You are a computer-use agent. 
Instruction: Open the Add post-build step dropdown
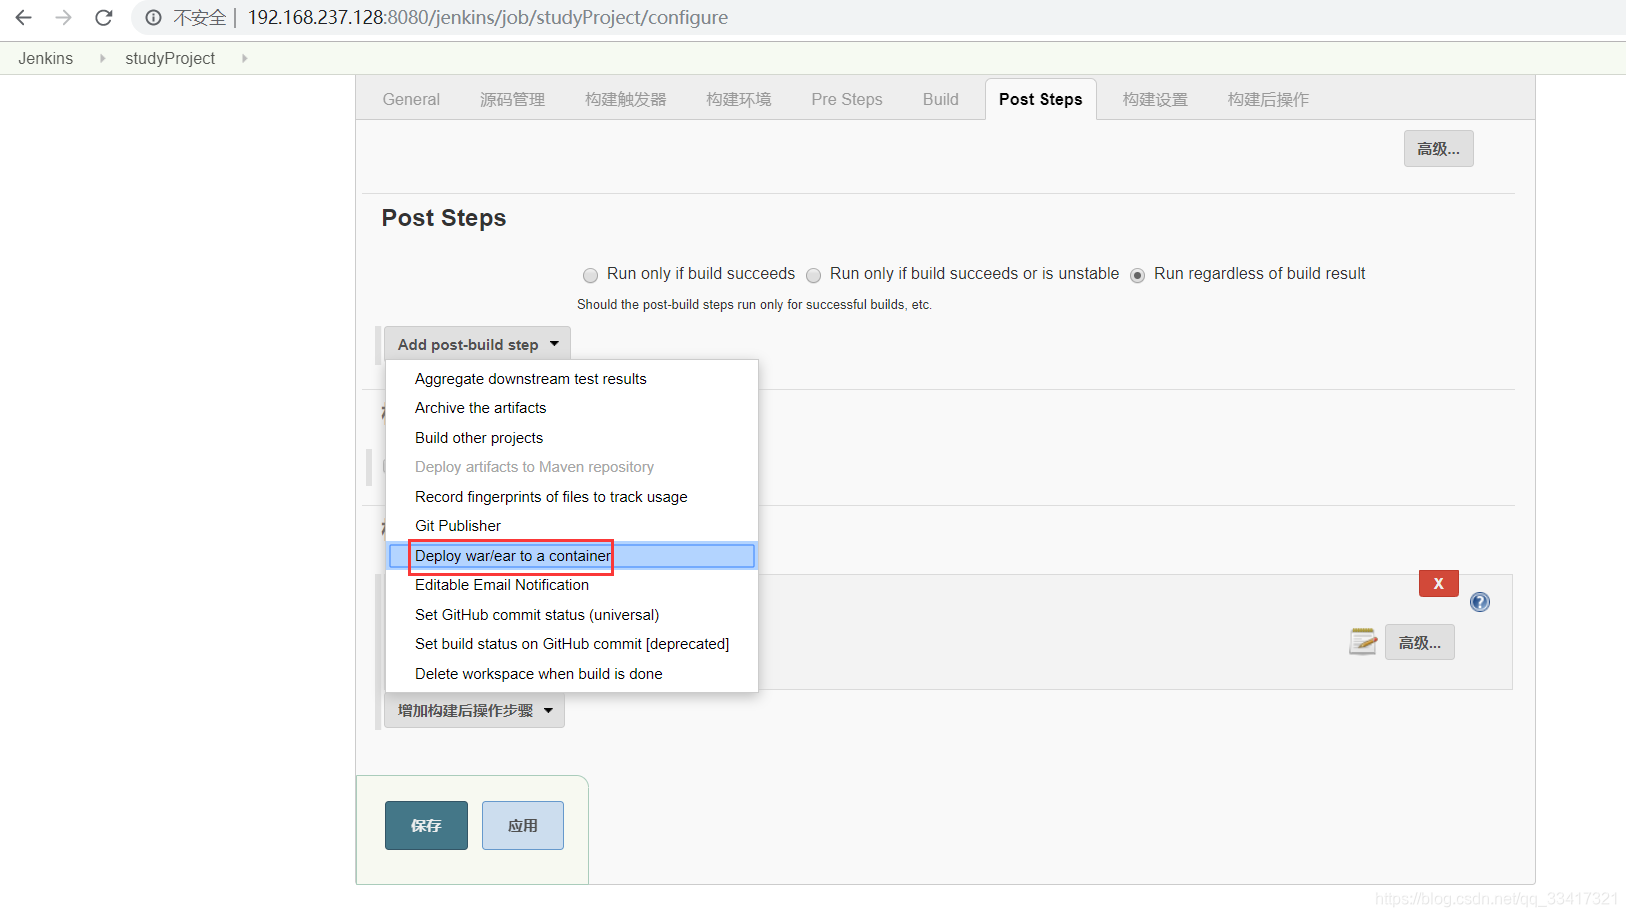[x=477, y=344]
